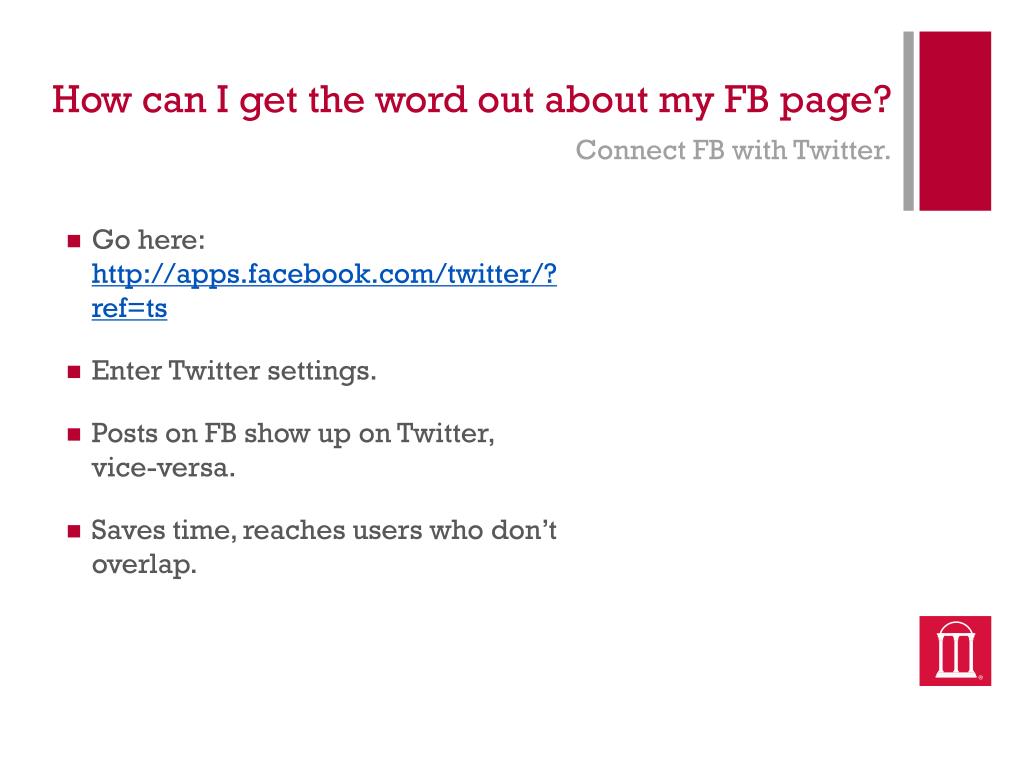Click the bullet before 'Enter Twitter settings.'

click(x=74, y=372)
